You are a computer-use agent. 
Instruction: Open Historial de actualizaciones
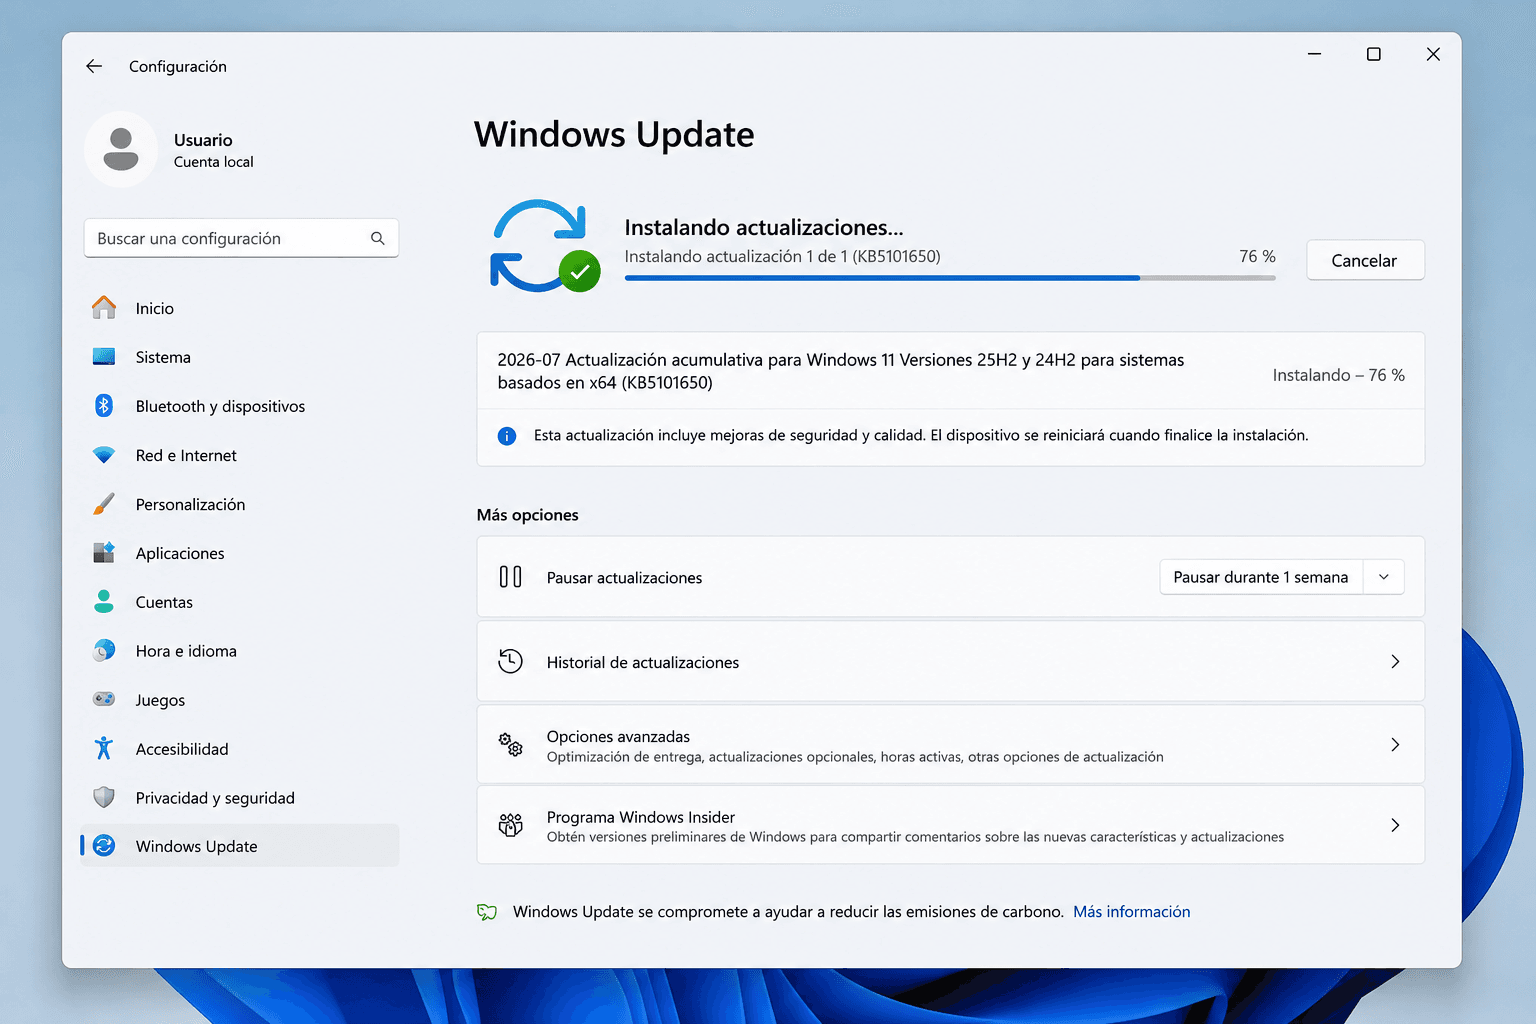tap(951, 662)
